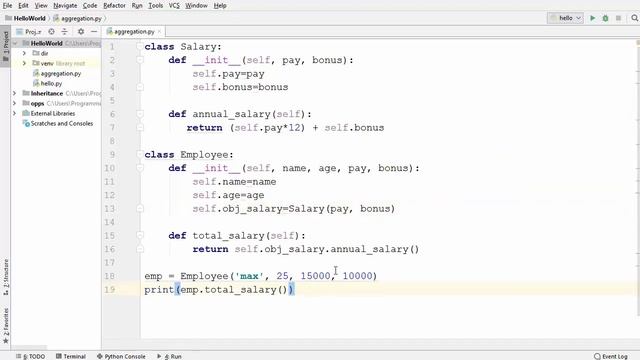The image size is (640, 360).
Task: Close the aggregation.py editor tab
Action: click(x=159, y=31)
